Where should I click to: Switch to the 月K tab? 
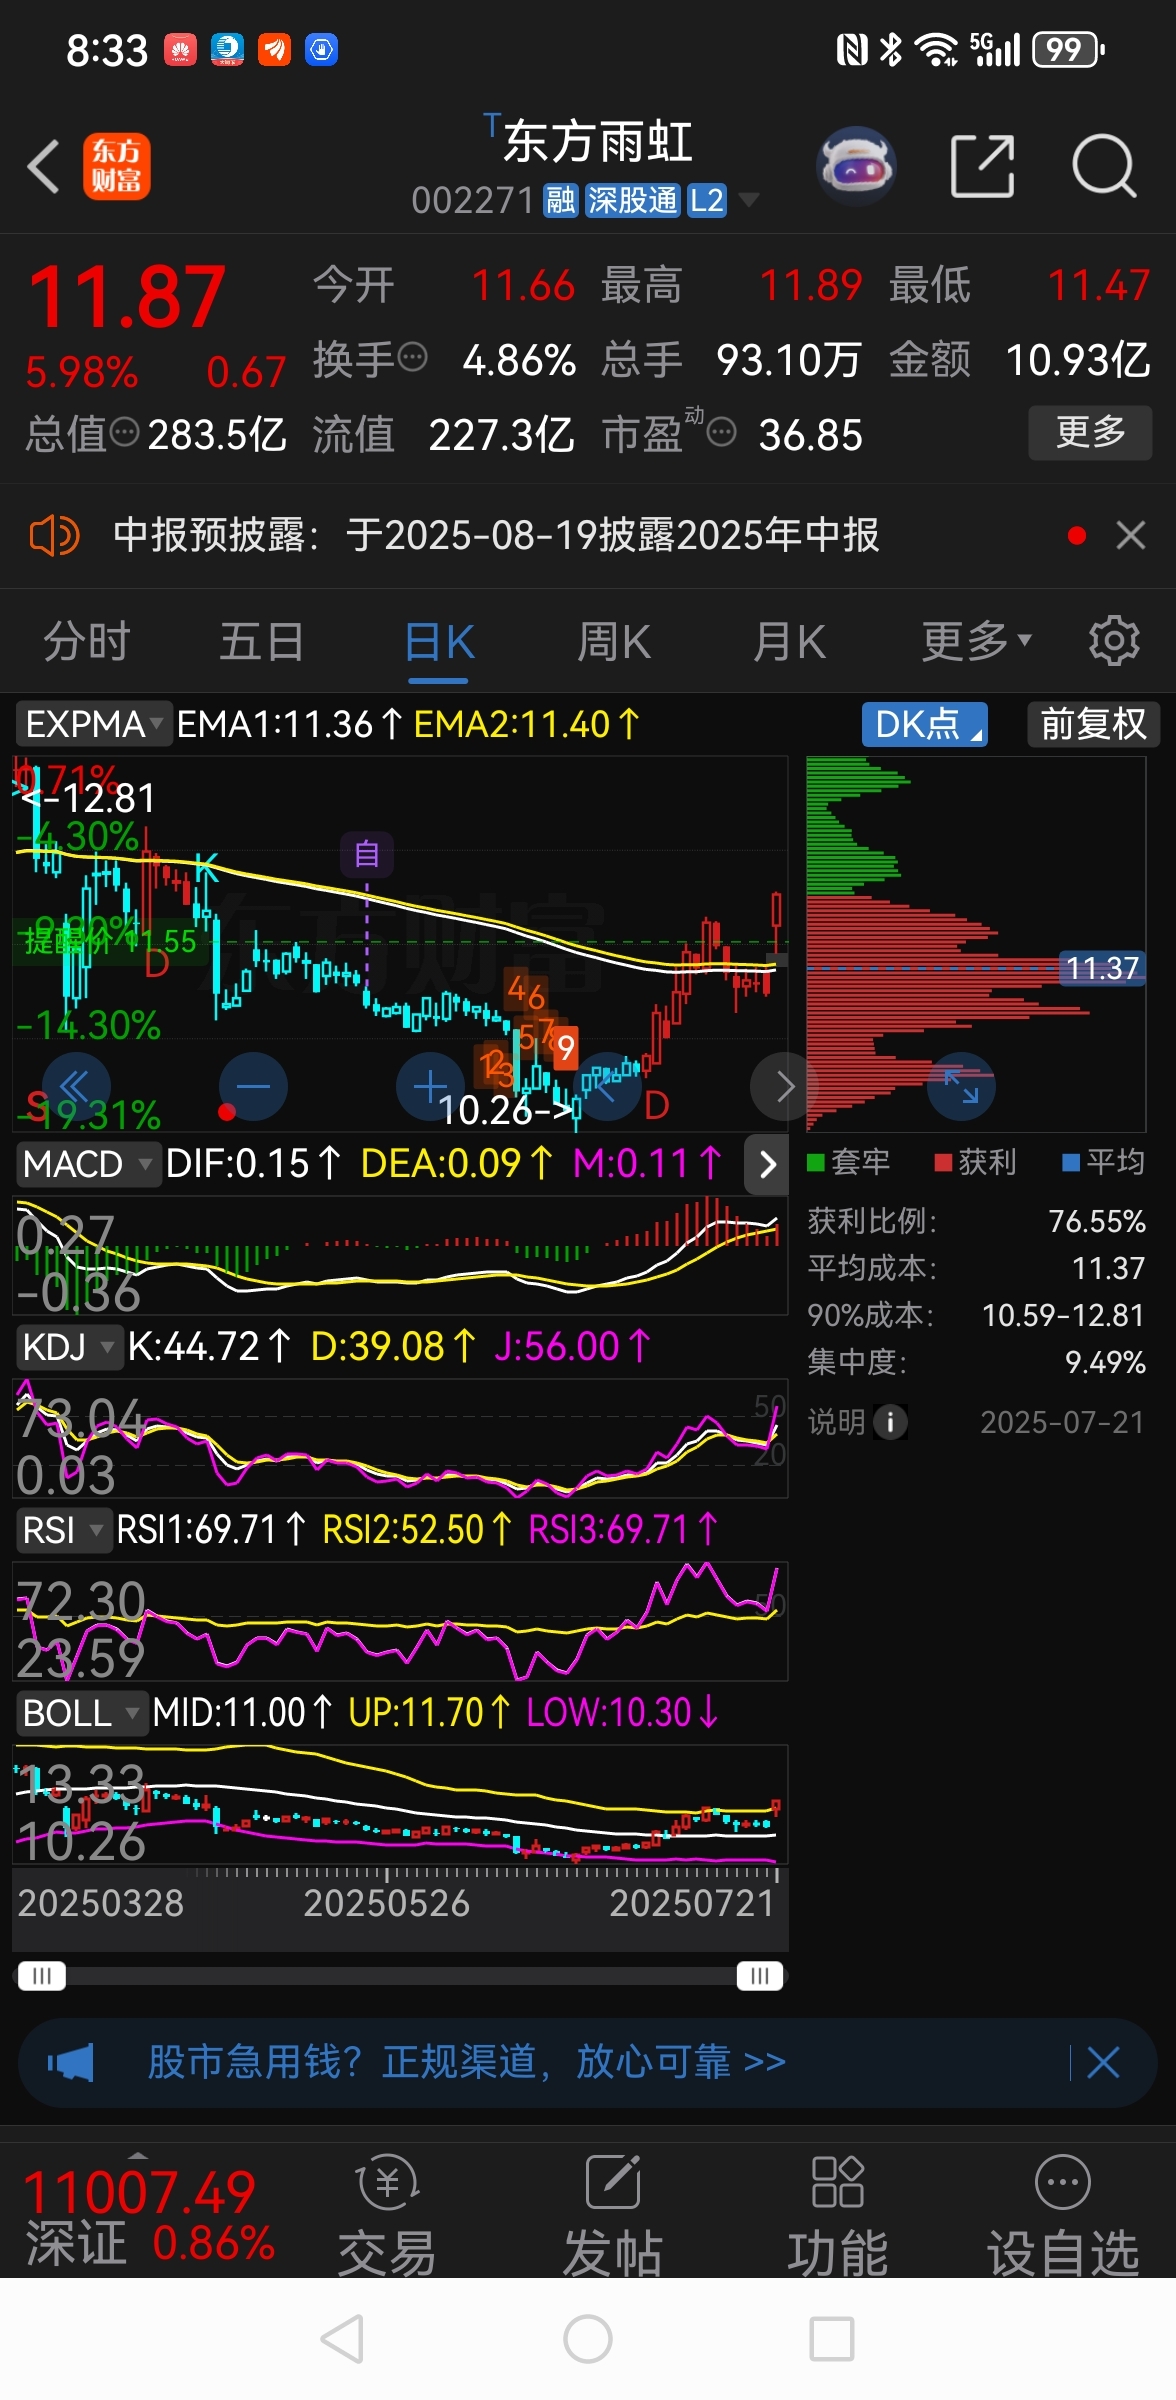(x=789, y=641)
